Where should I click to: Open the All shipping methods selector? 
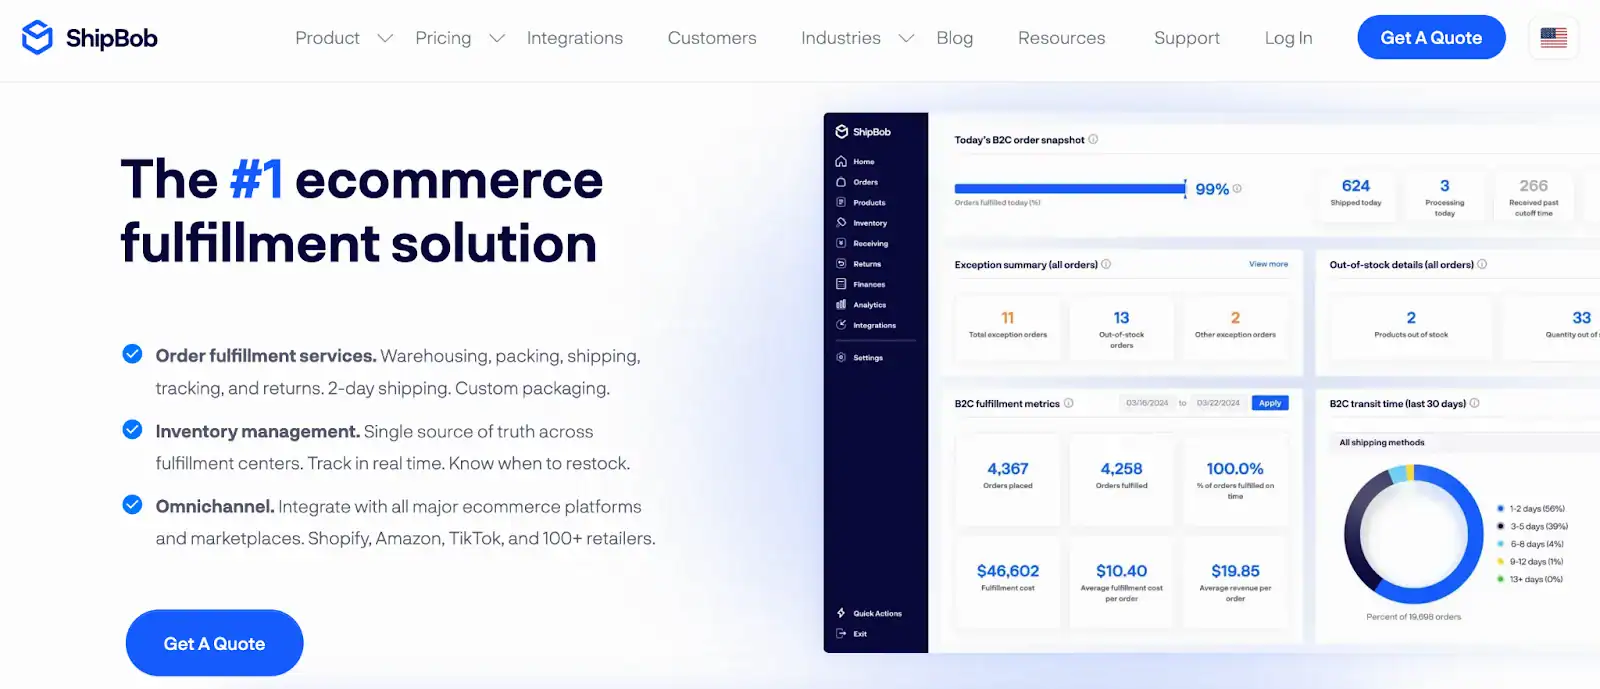click(x=1466, y=442)
